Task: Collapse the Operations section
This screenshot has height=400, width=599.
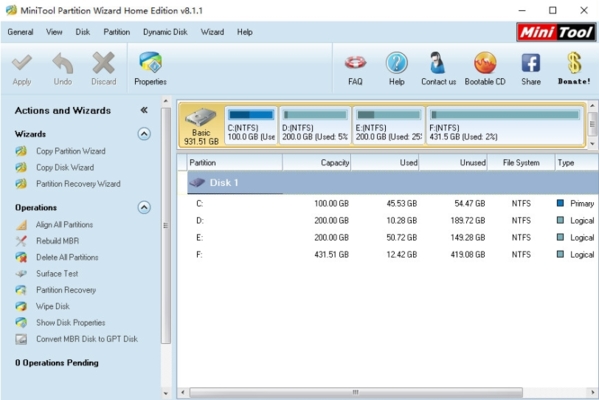Action: click(x=144, y=207)
